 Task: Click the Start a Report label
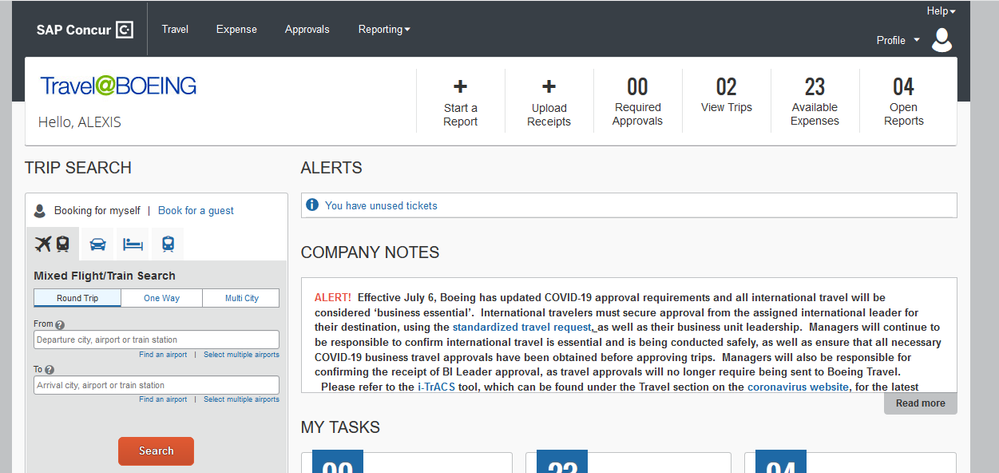[x=460, y=115]
